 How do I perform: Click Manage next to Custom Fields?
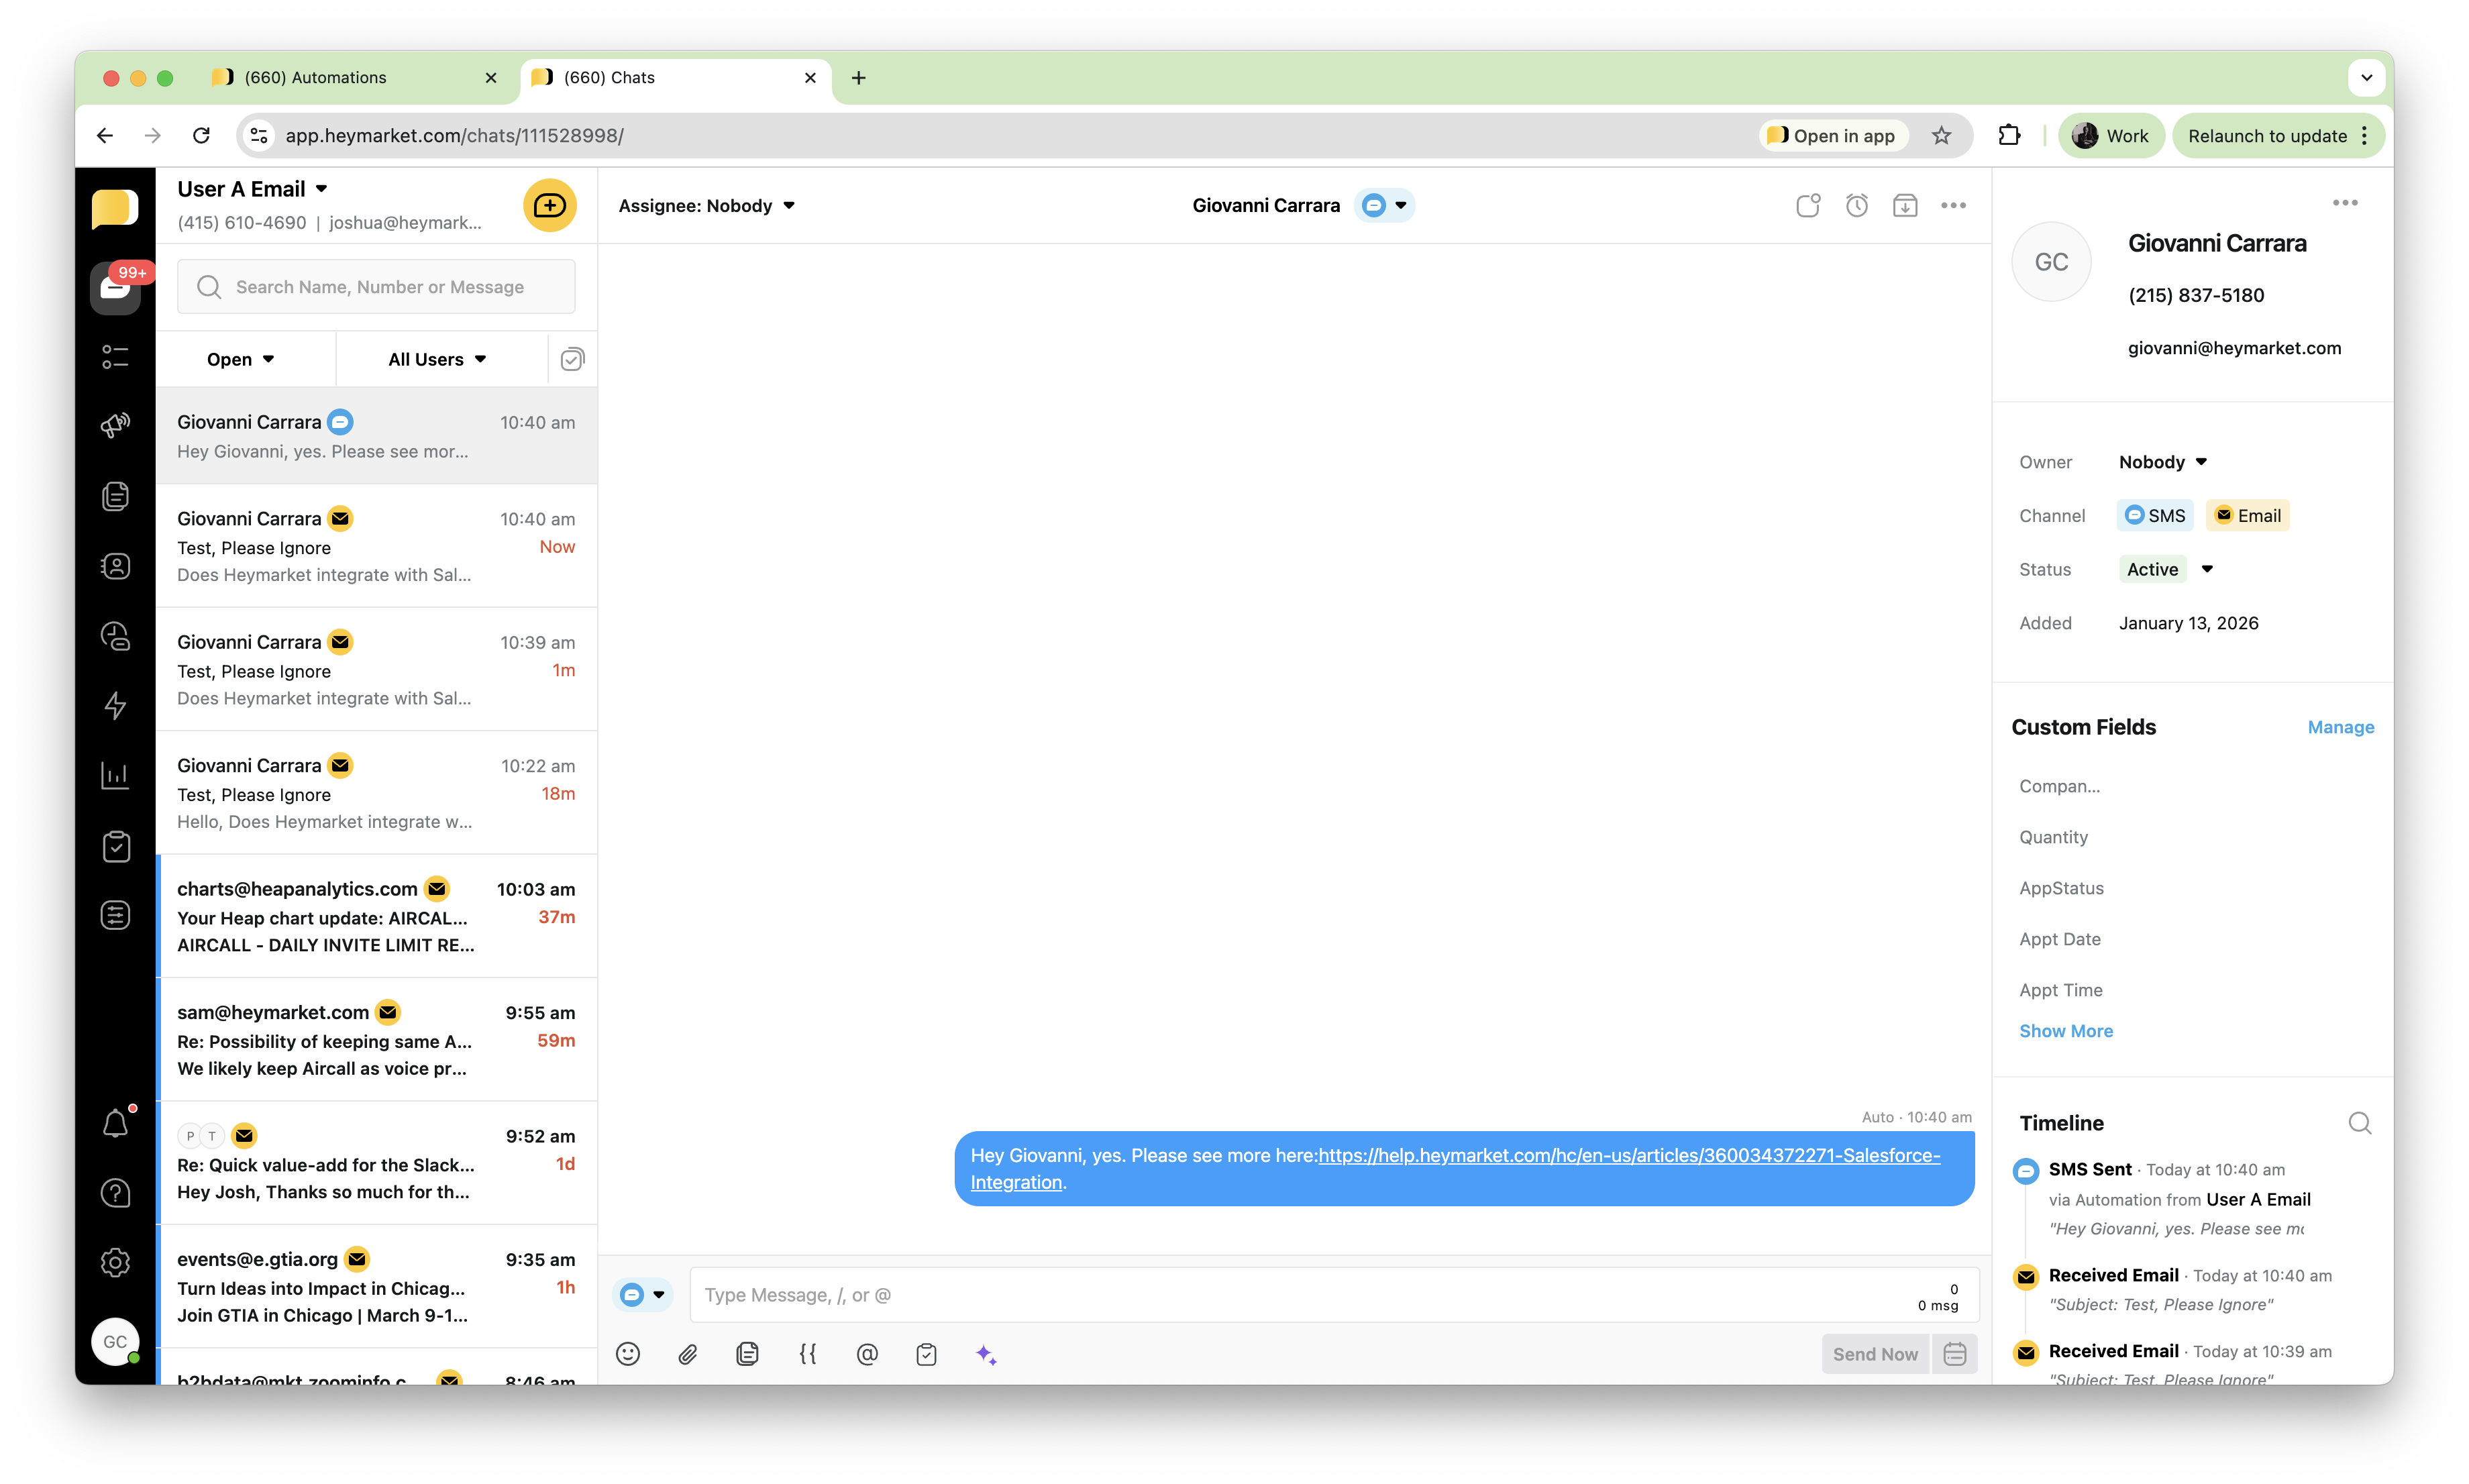pyautogui.click(x=2341, y=727)
